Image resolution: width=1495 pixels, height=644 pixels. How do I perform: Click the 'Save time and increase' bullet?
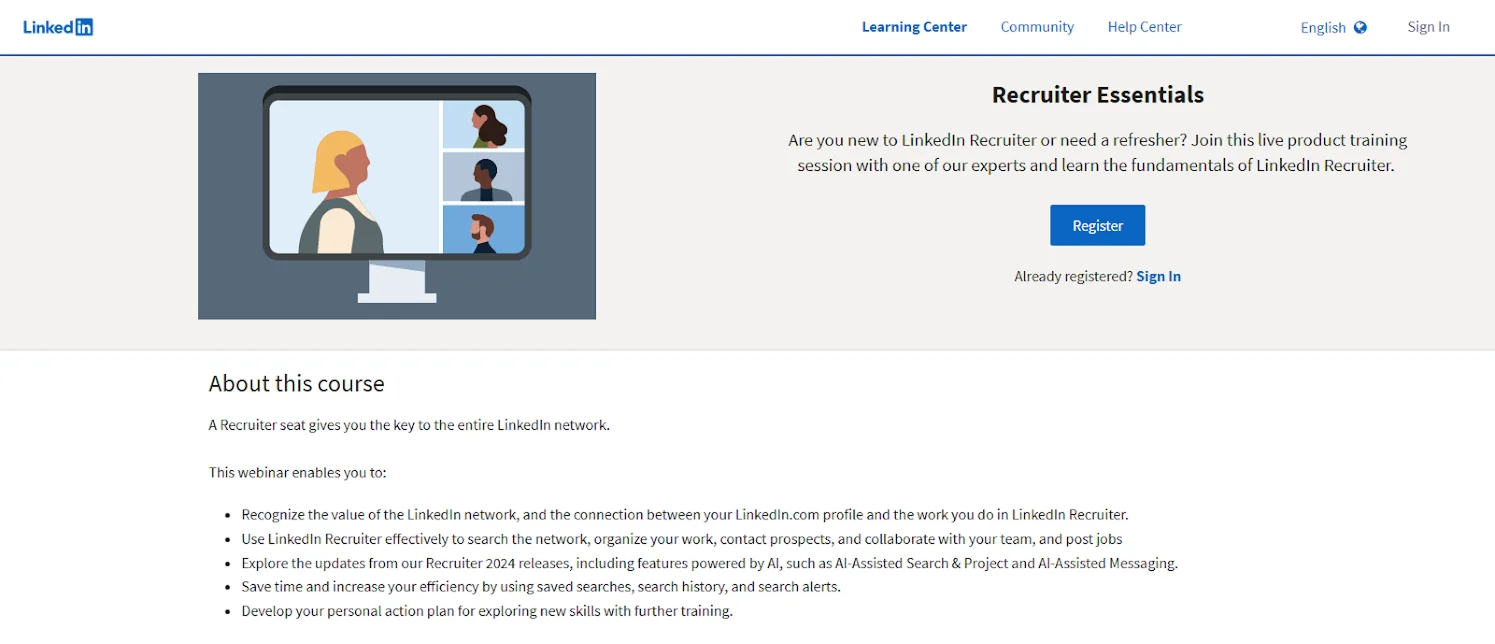pos(541,587)
